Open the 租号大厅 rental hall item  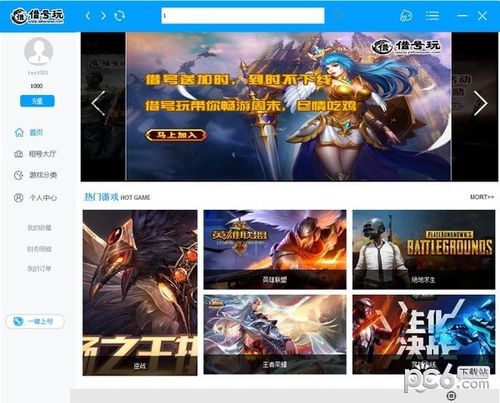[x=35, y=154]
